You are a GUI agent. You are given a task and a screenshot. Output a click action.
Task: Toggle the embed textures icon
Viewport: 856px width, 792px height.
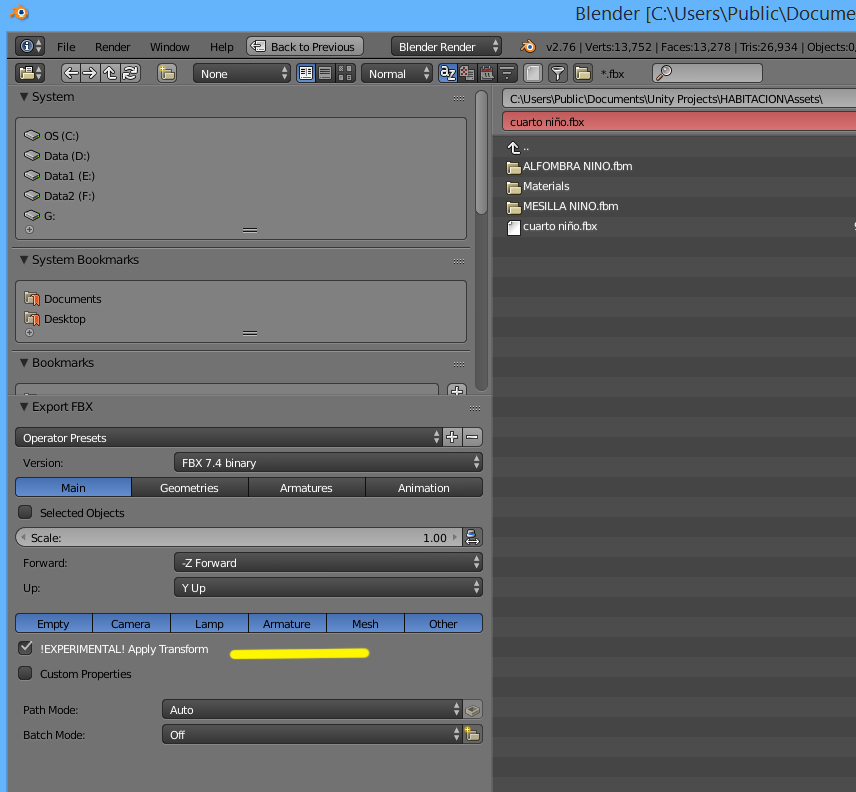pyautogui.click(x=473, y=710)
